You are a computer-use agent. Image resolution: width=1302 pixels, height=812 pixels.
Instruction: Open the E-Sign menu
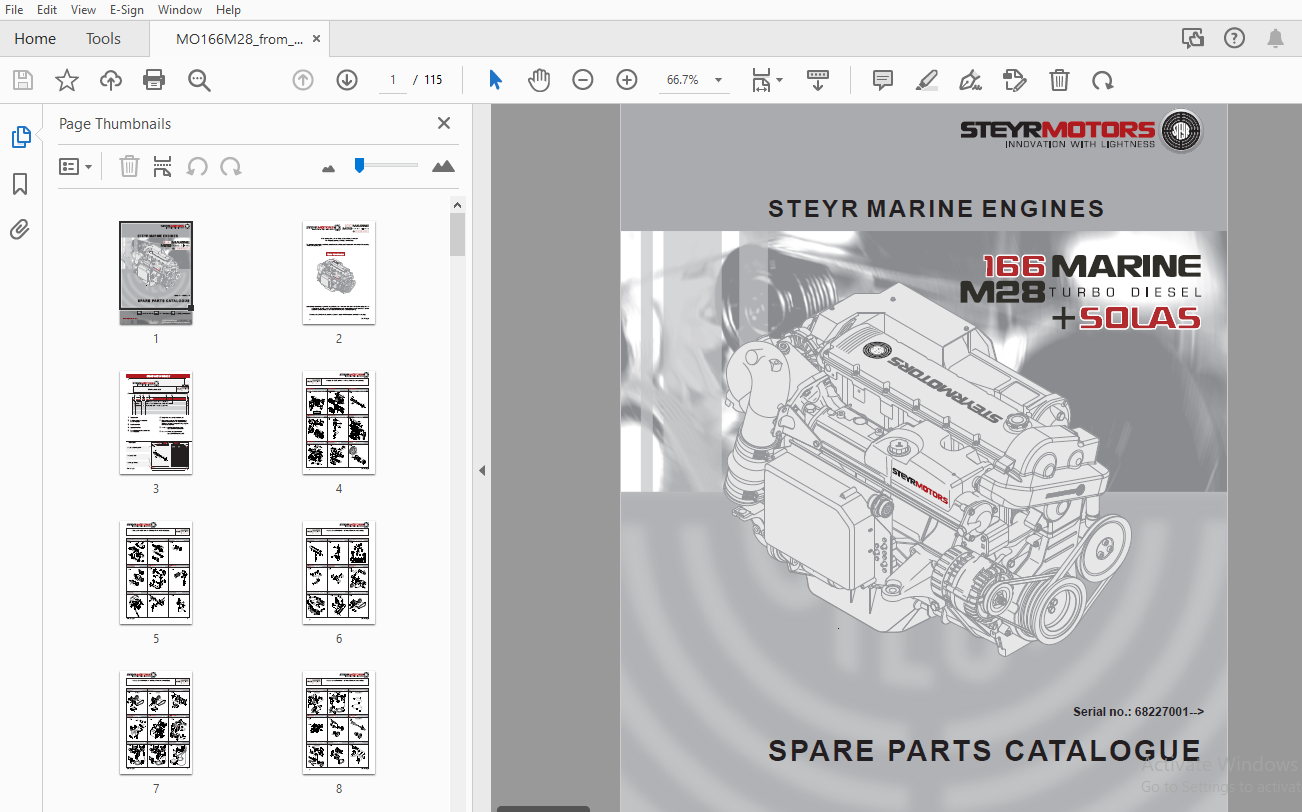click(x=127, y=10)
